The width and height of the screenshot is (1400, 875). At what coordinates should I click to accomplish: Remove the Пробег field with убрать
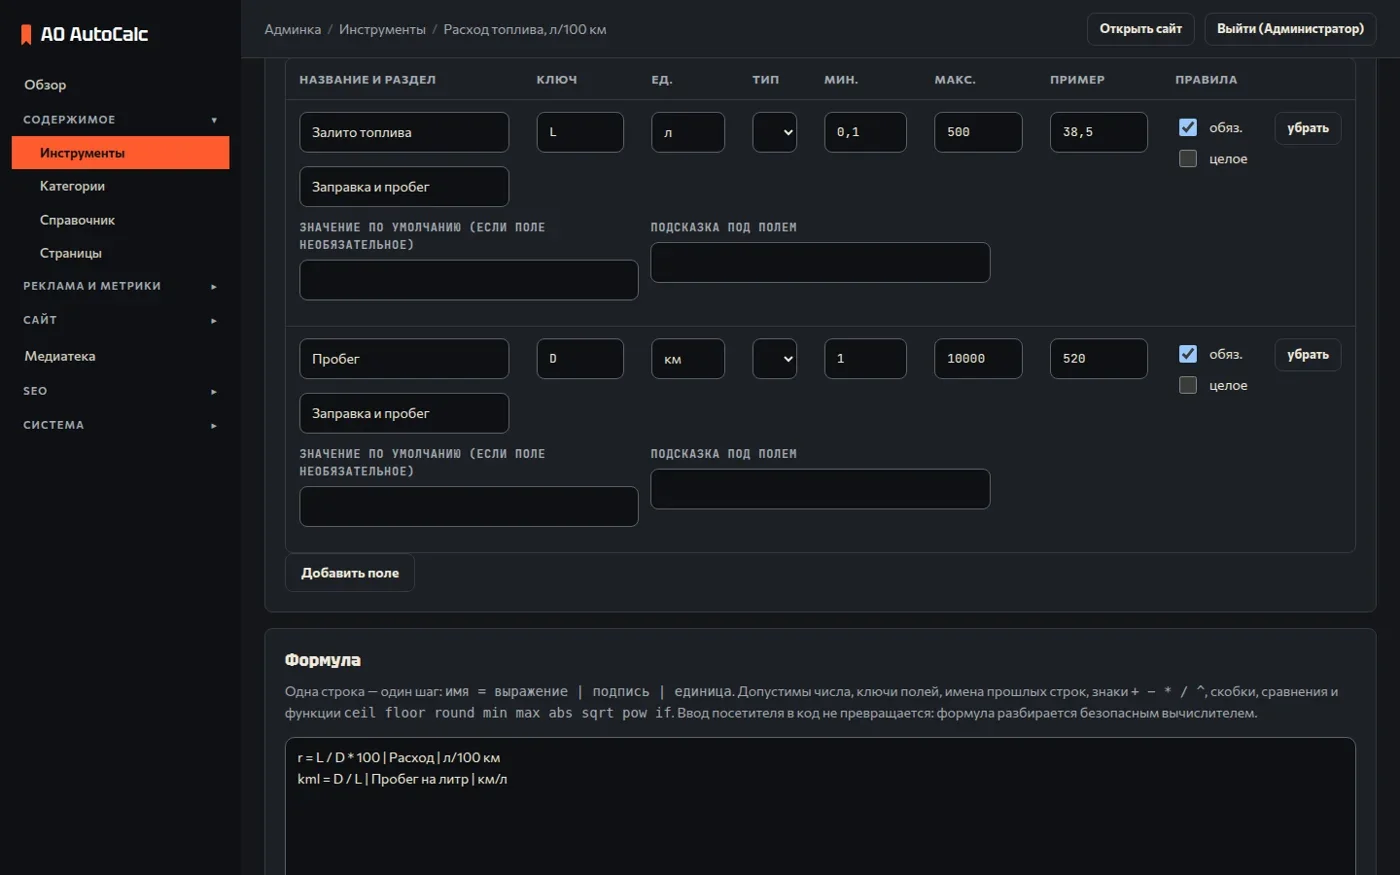1308,355
